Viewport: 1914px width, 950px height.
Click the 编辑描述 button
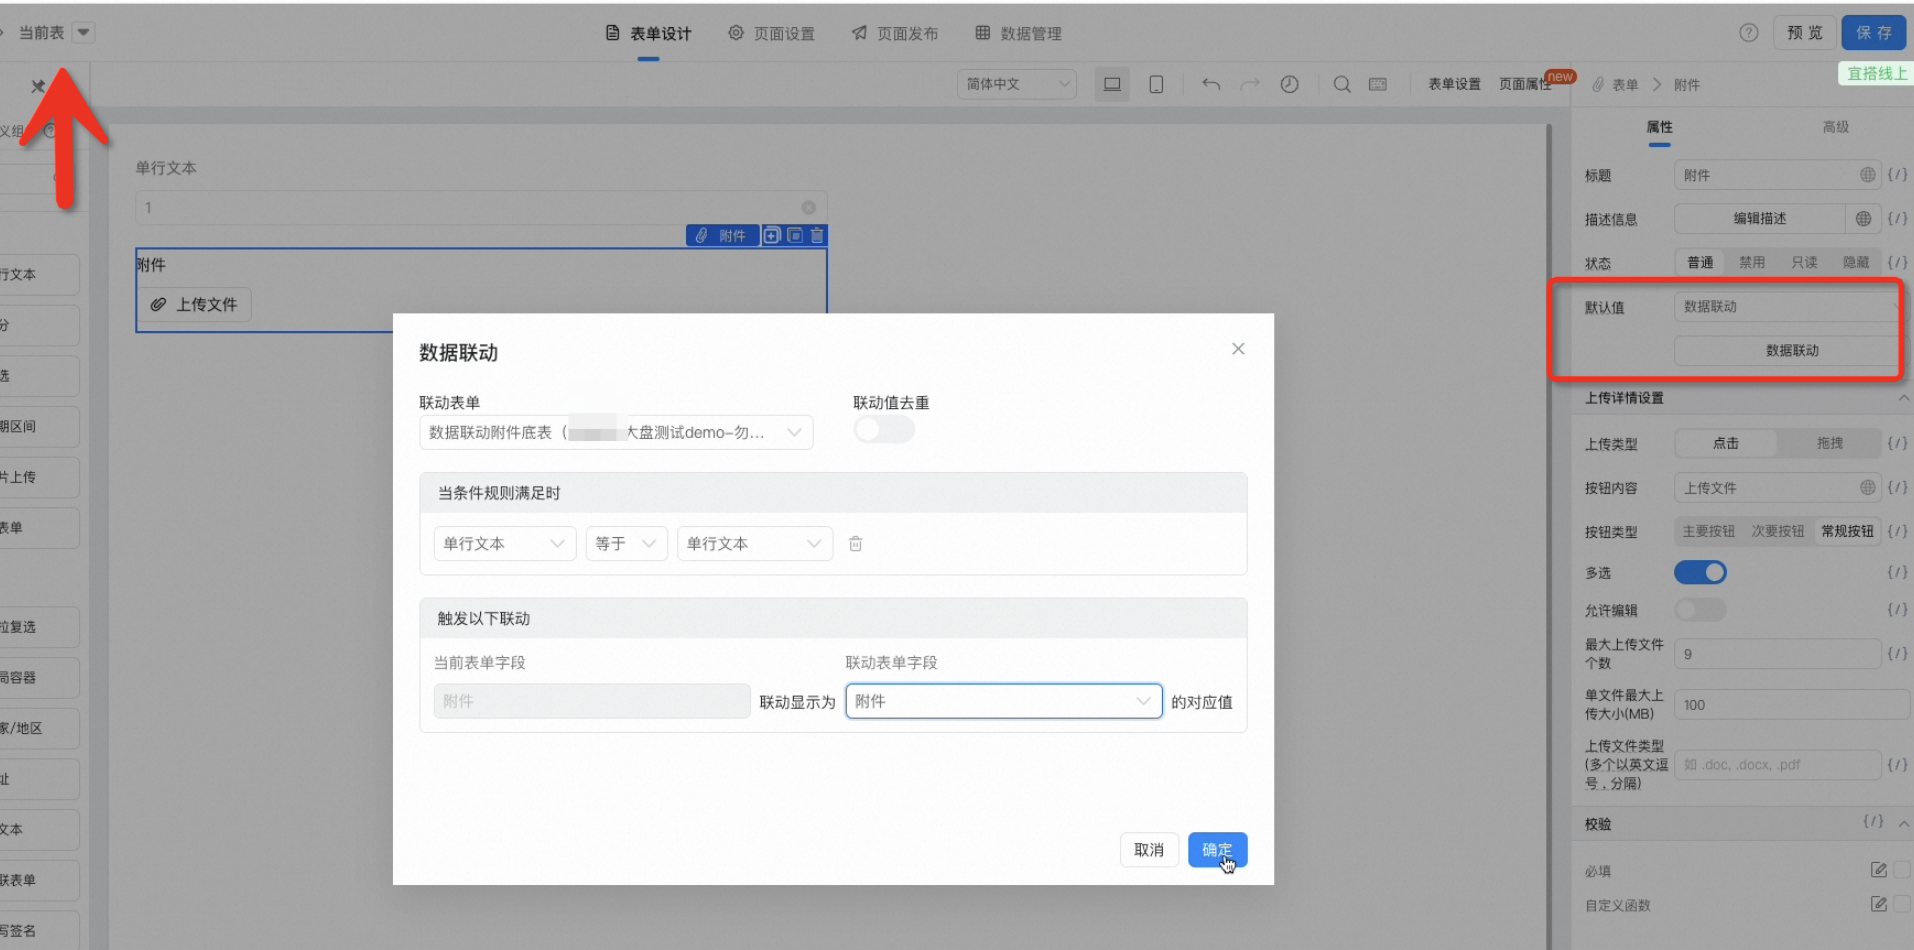pyautogui.click(x=1759, y=219)
